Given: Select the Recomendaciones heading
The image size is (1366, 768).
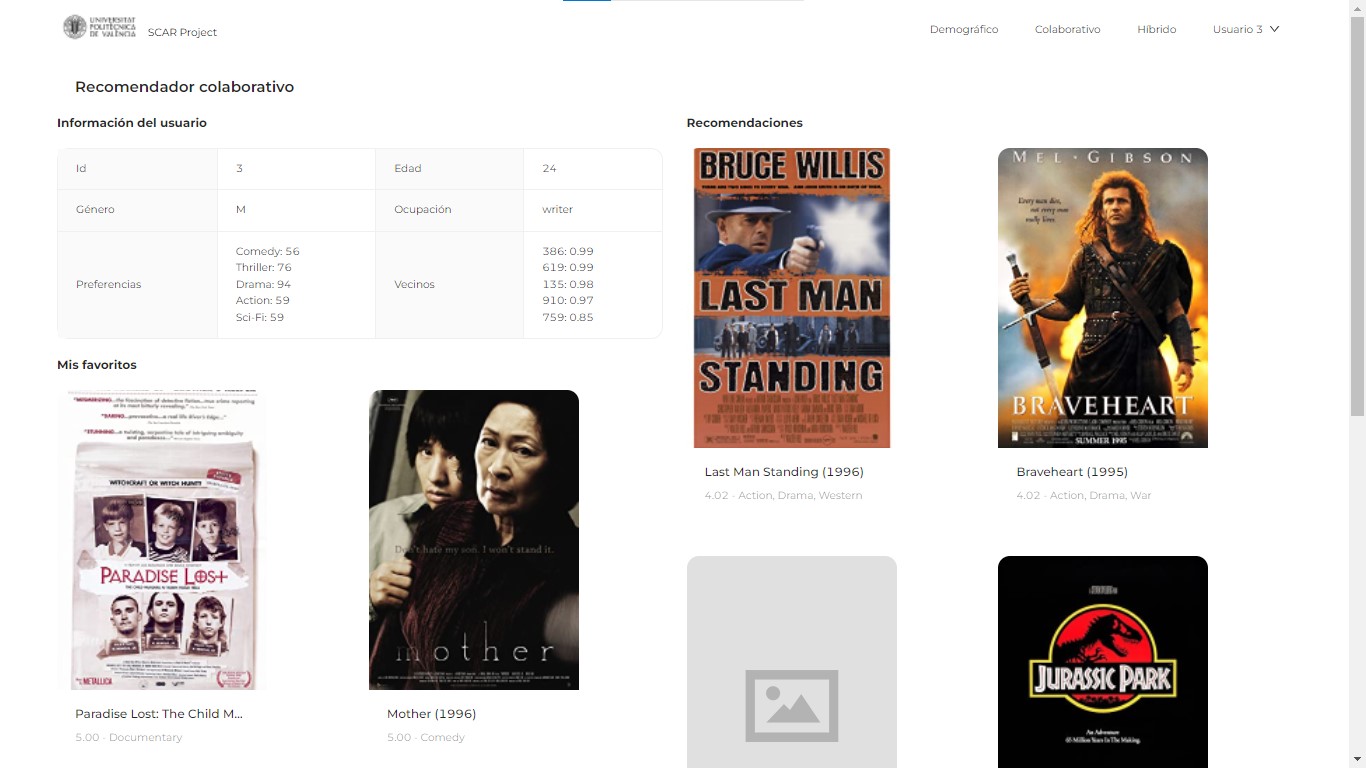Looking at the screenshot, I should click(745, 123).
